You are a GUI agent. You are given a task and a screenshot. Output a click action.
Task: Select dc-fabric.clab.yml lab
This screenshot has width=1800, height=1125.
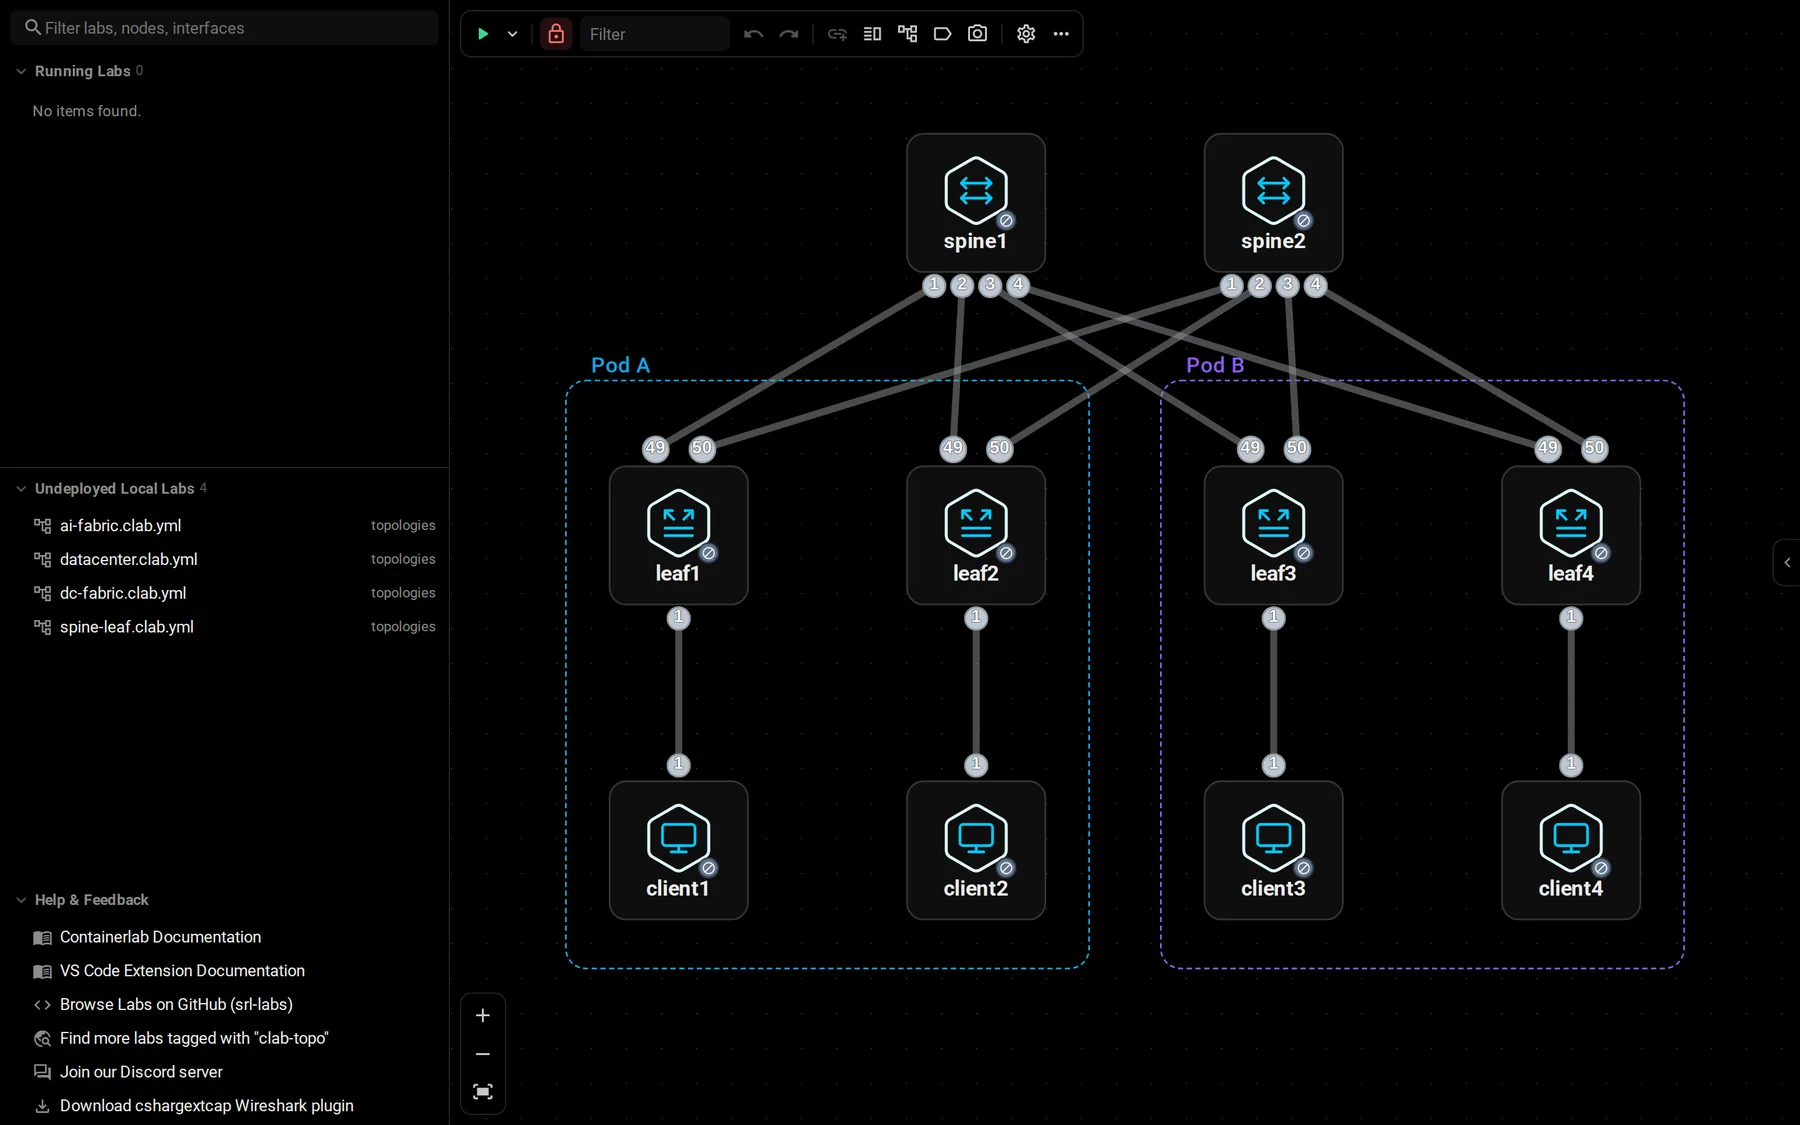pos(225,593)
